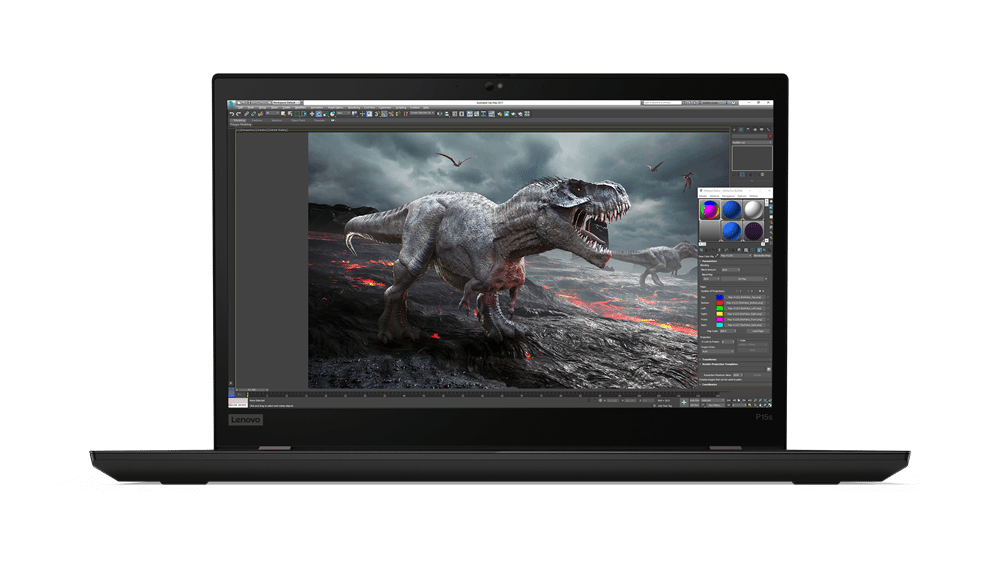Screen dimensions: 1000x562
Task: Open the Project Onto dropdown
Action: click(718, 351)
